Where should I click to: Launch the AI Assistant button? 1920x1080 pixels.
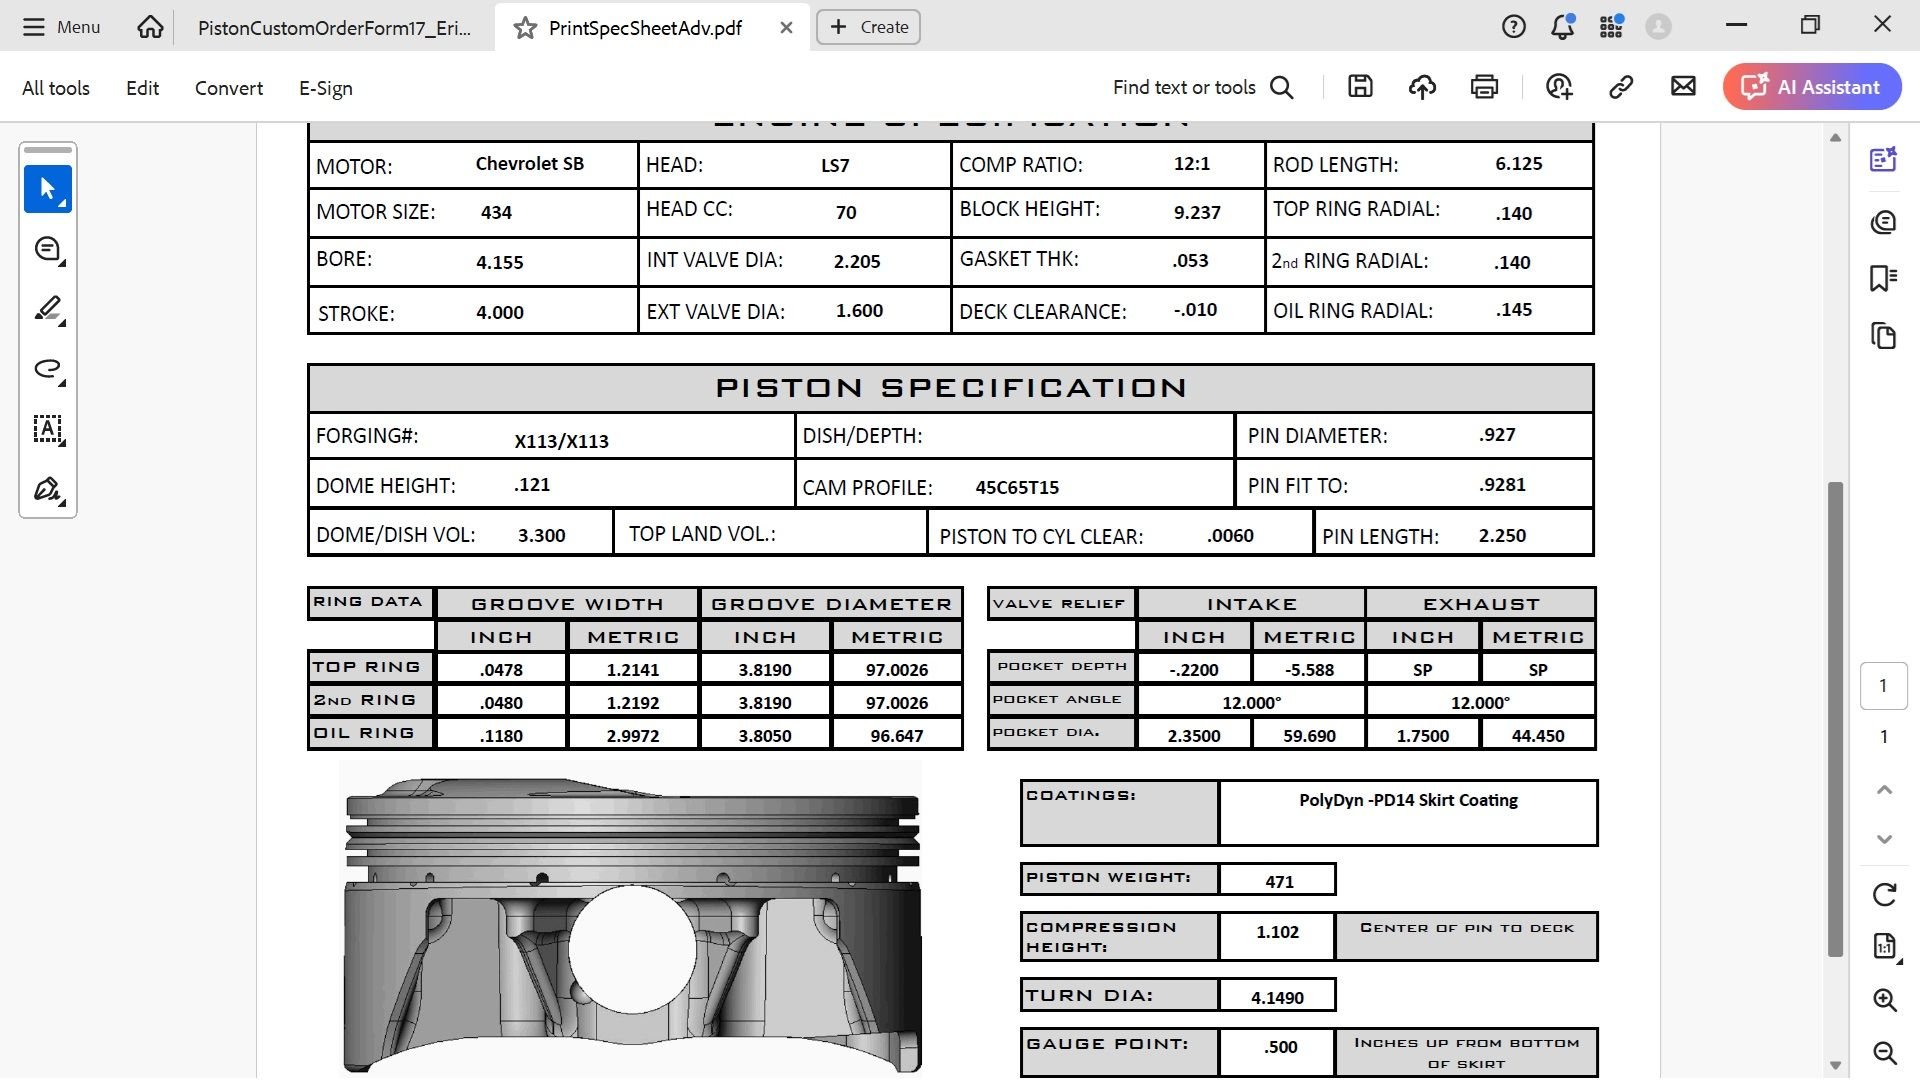[1811, 87]
